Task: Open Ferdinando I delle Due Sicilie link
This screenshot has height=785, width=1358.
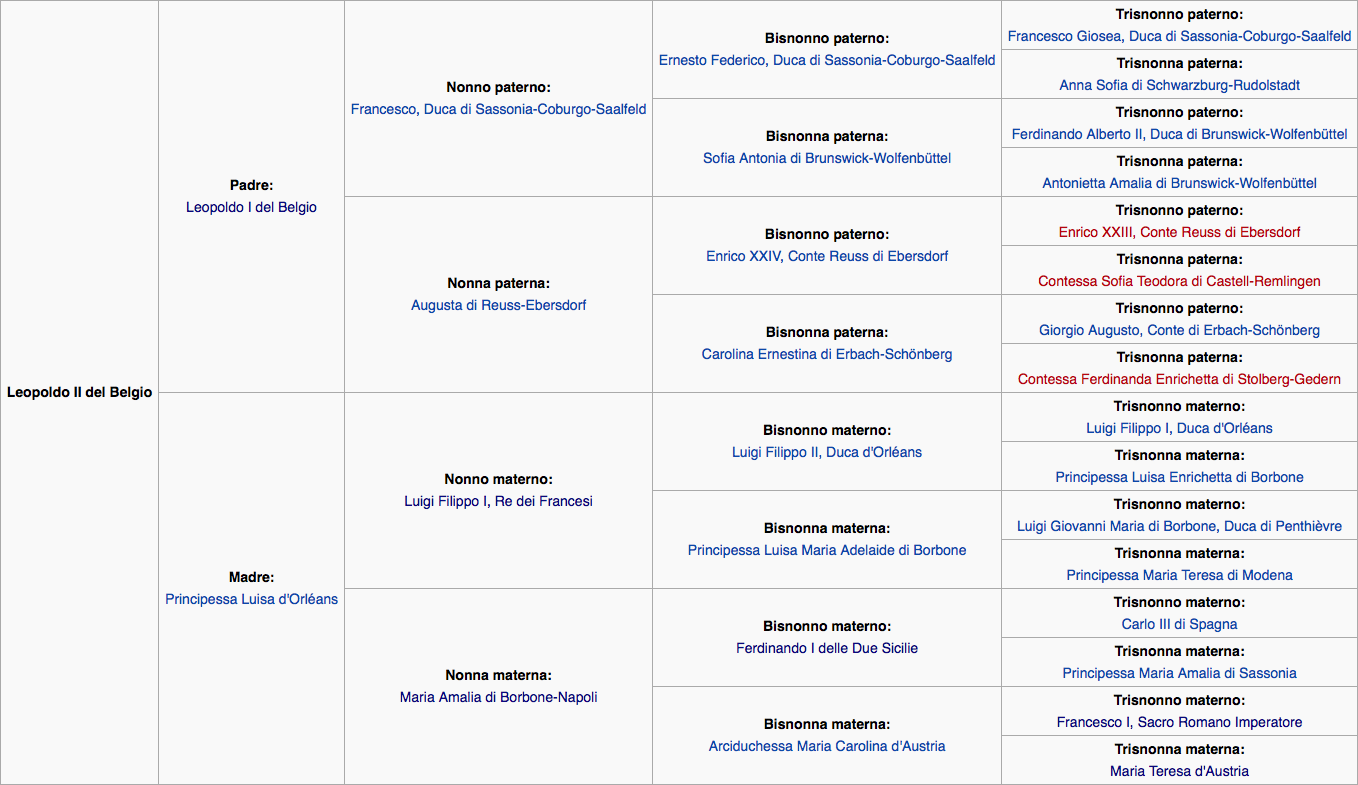Action: click(826, 648)
